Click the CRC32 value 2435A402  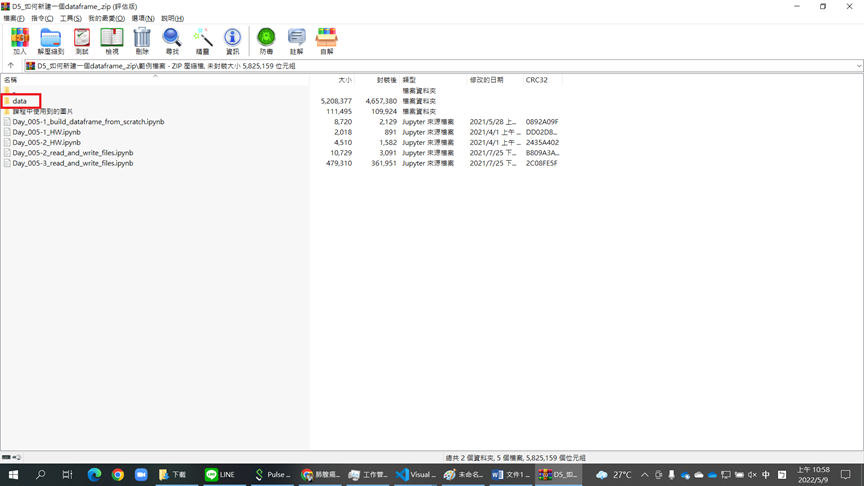click(x=542, y=143)
